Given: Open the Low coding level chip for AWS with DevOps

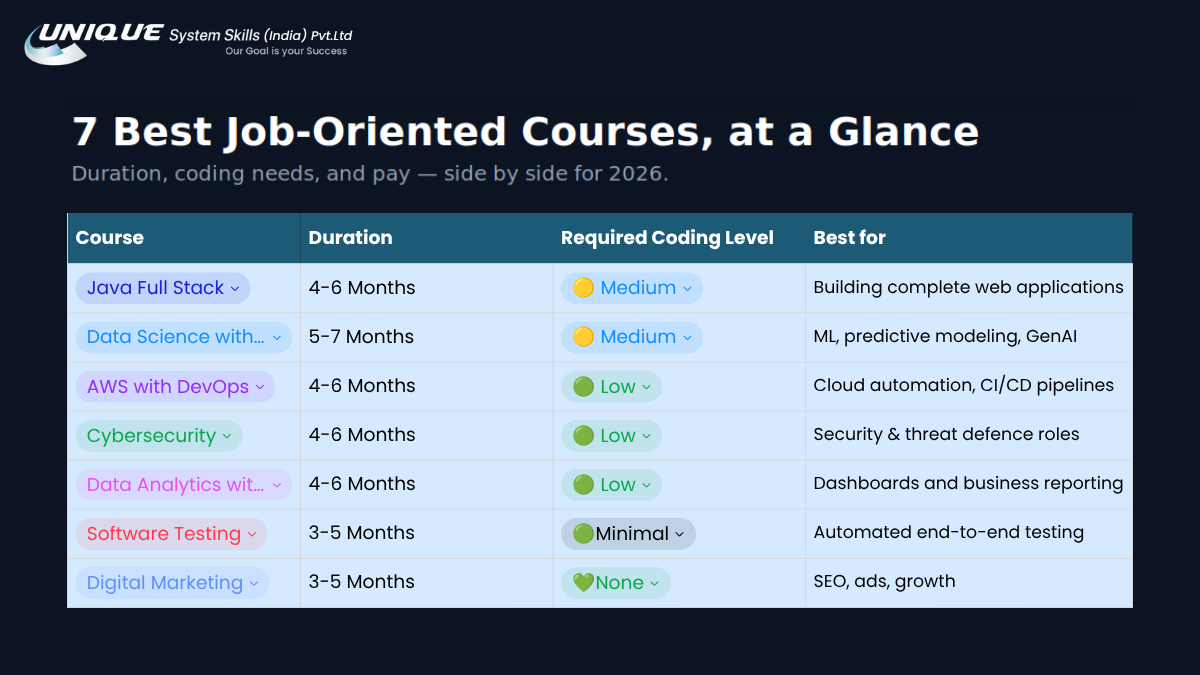Looking at the screenshot, I should [x=611, y=386].
